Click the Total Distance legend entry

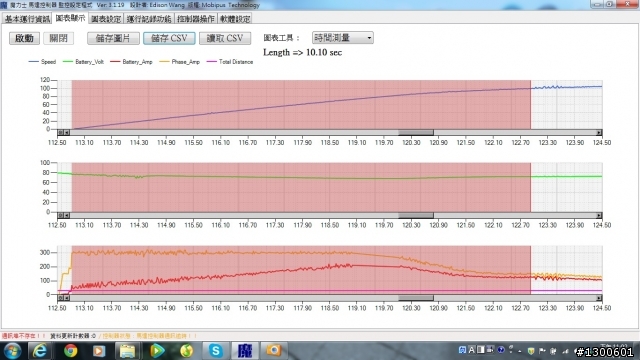230,62
